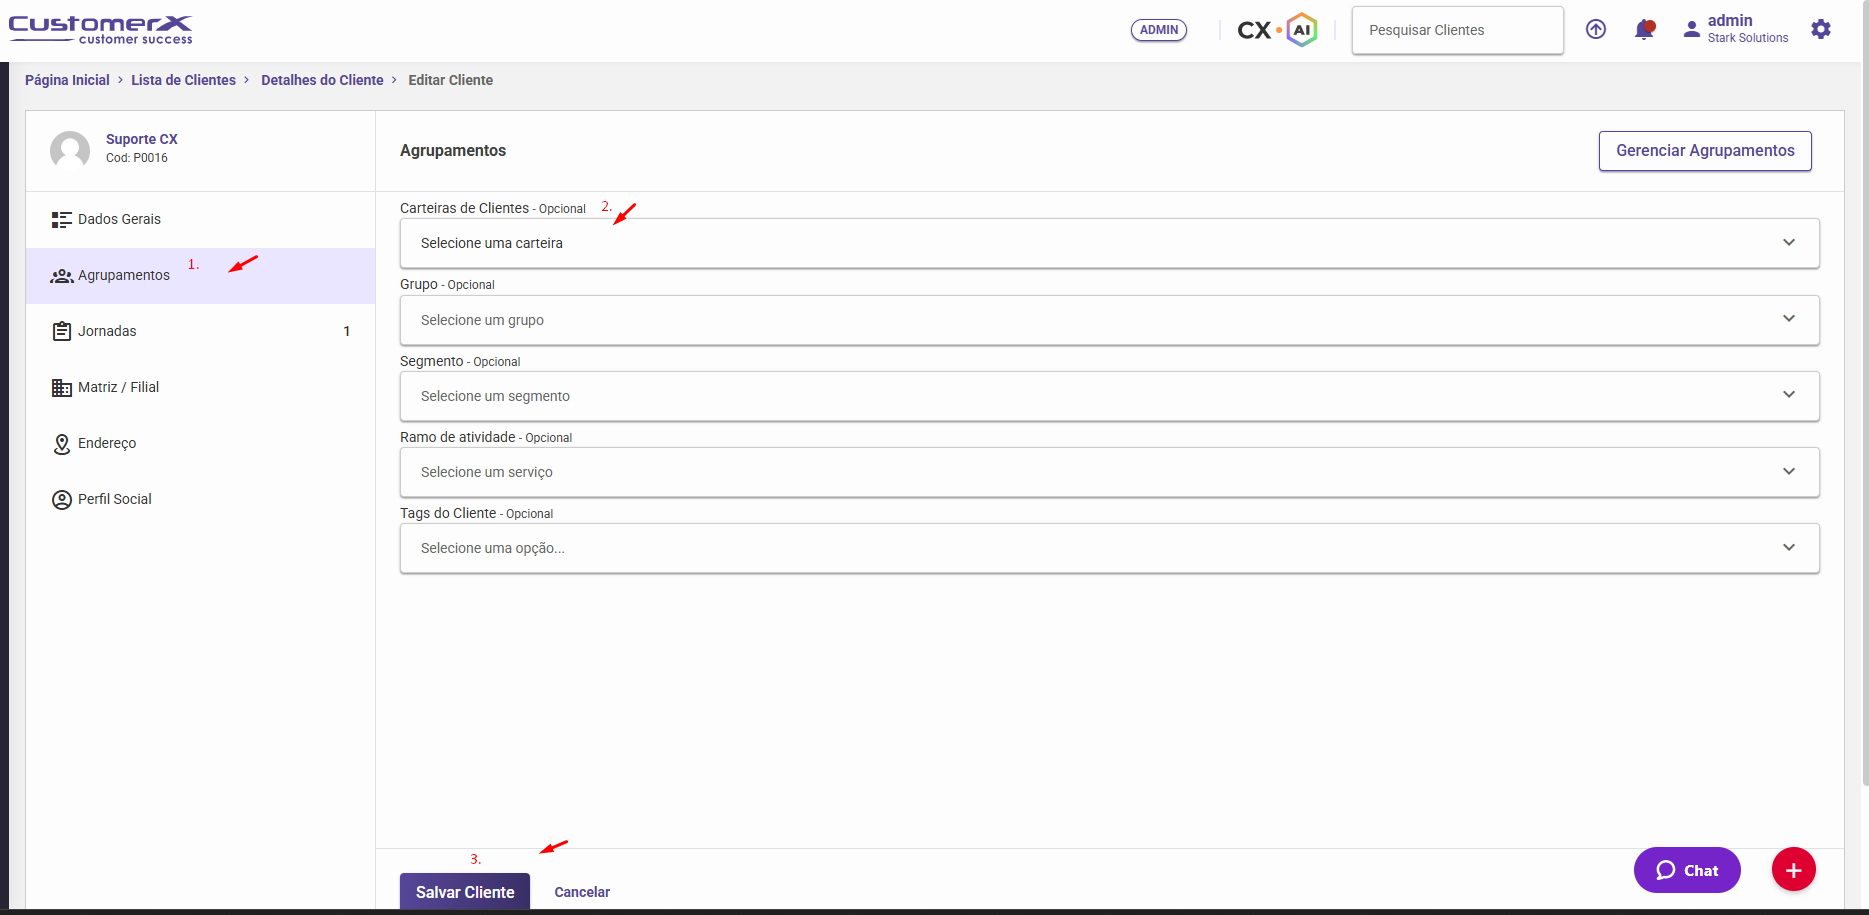
Task: Navigate to Lista de Clientes breadcrumb
Action: coord(183,80)
